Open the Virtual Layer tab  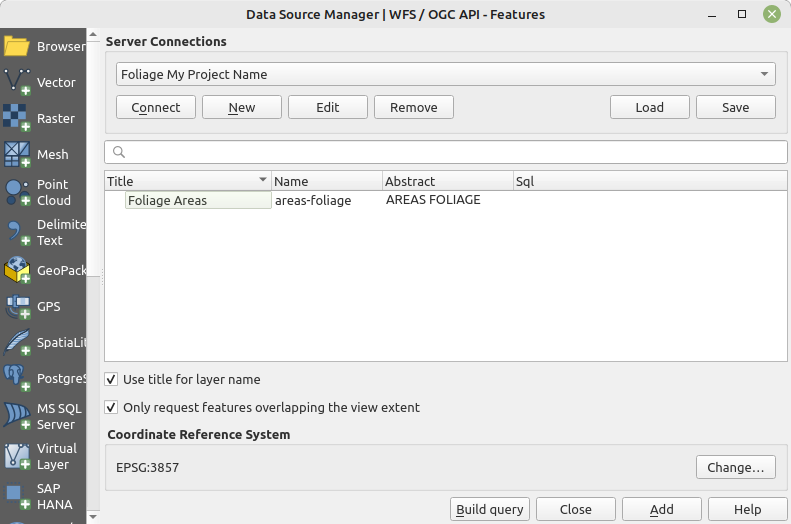(x=17, y=456)
